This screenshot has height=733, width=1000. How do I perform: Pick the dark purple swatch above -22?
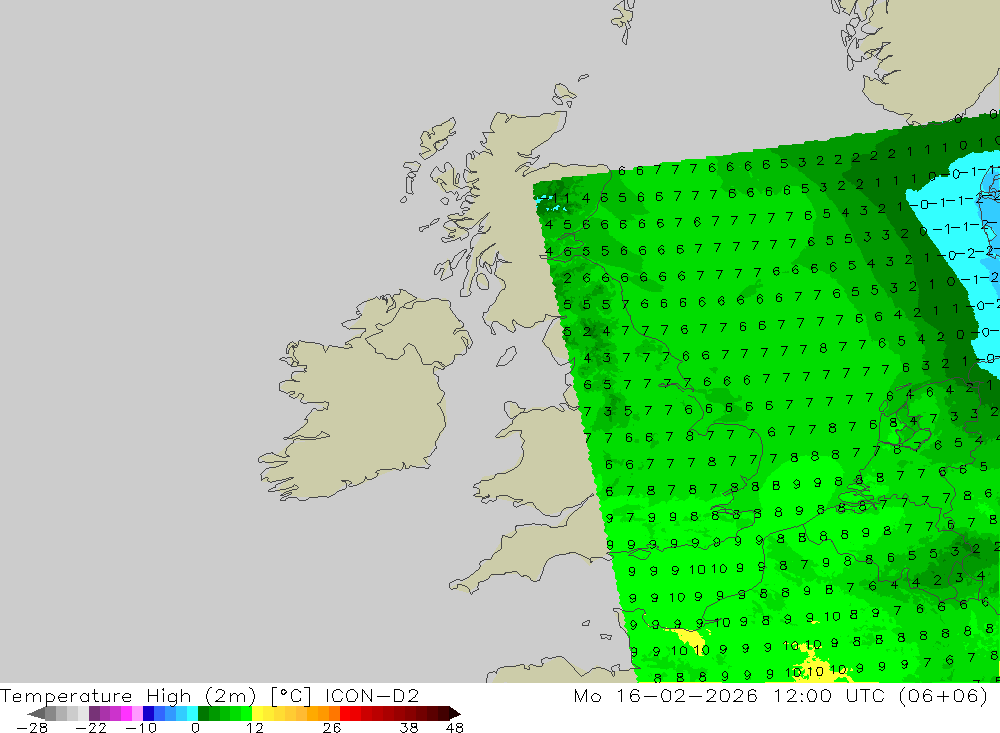94,713
